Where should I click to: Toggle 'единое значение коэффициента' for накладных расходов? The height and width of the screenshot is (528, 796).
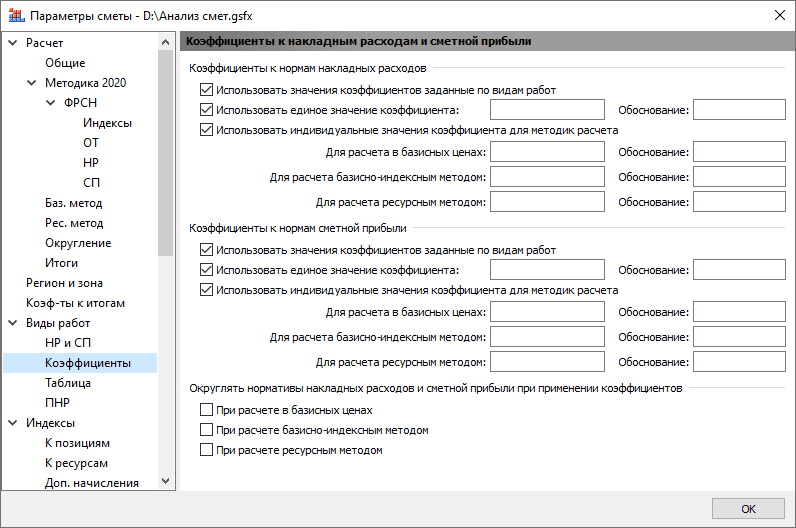pyautogui.click(x=206, y=110)
